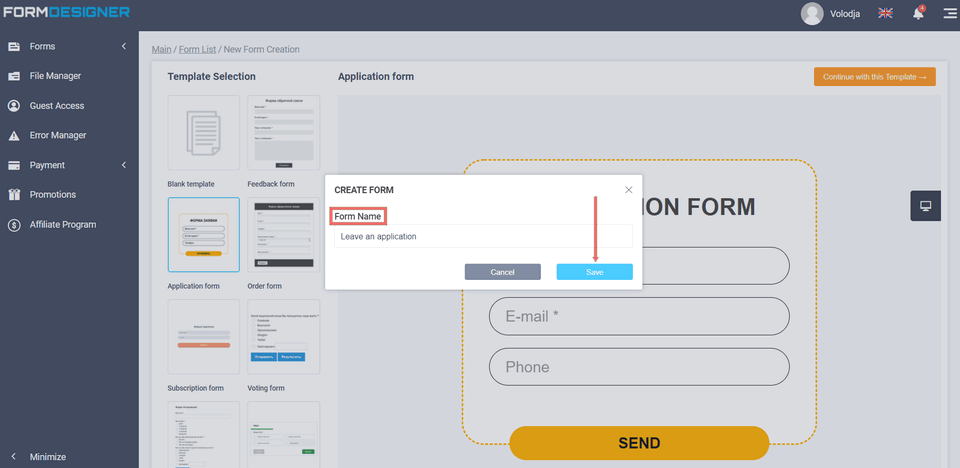Click the Cancel button in dialog
The width and height of the screenshot is (960, 468).
[503, 272]
